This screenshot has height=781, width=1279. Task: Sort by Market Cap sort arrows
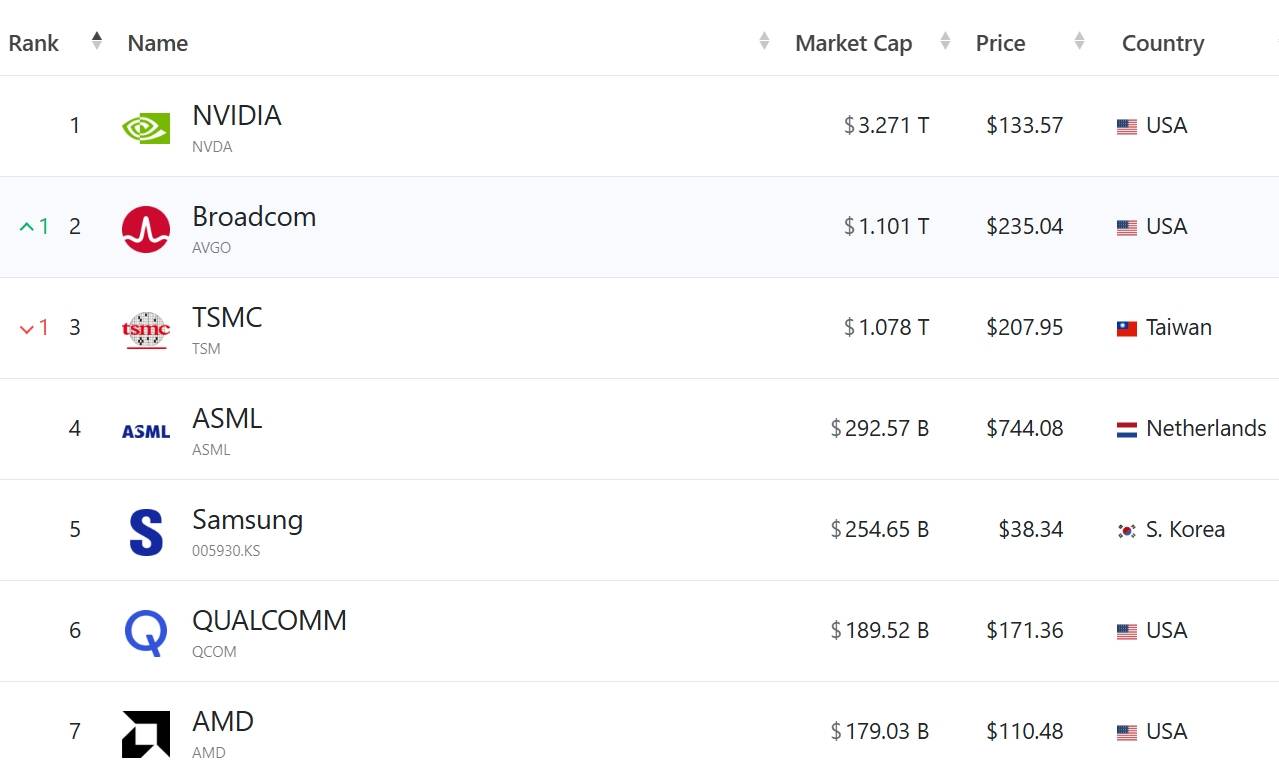click(x=945, y=41)
